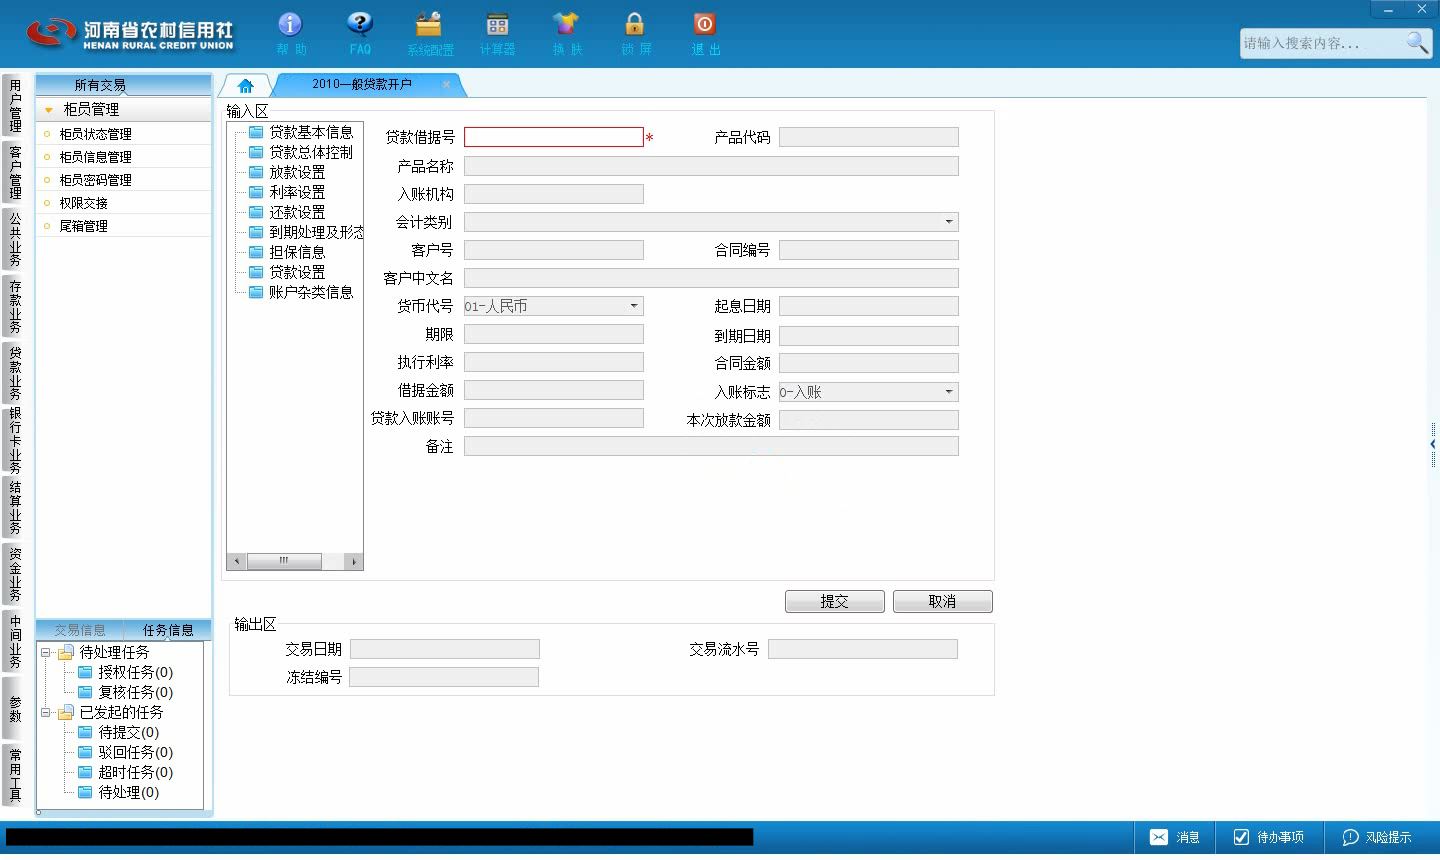Screen dimensions: 1440x860
Task: Open 待处理(0) task folder
Action: pos(118,792)
